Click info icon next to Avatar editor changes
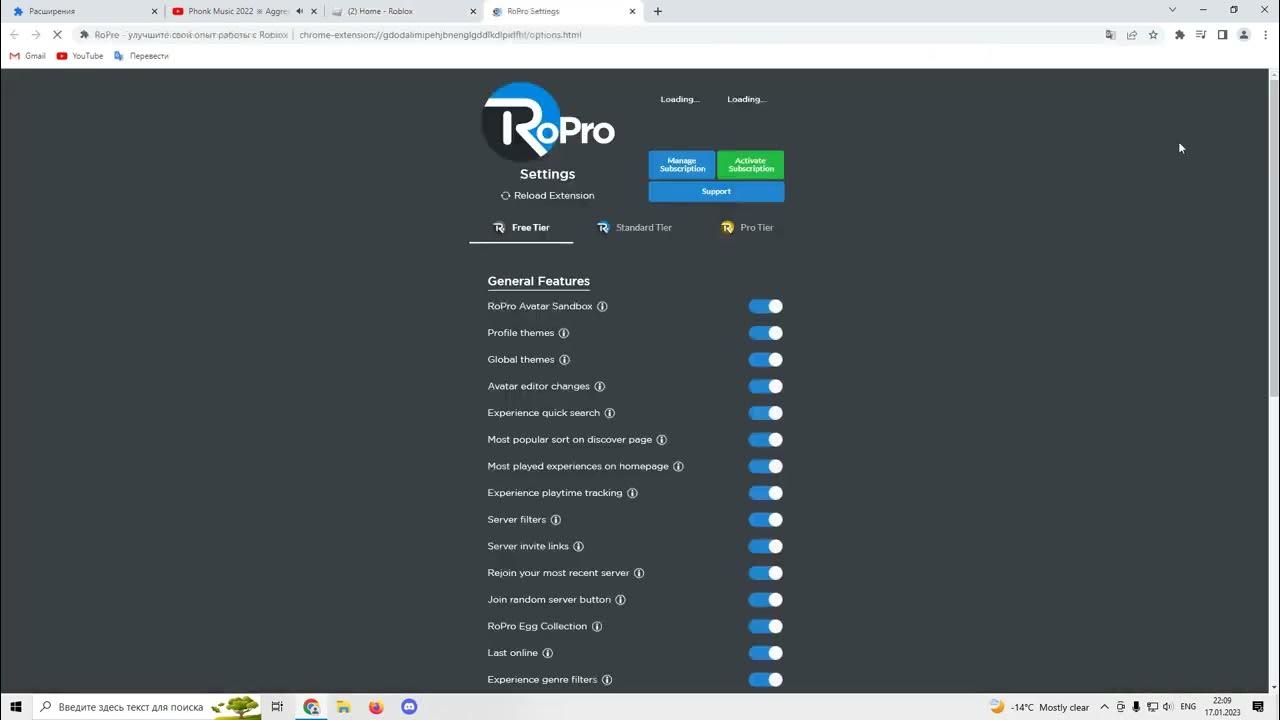This screenshot has width=1280, height=720. coord(600,387)
